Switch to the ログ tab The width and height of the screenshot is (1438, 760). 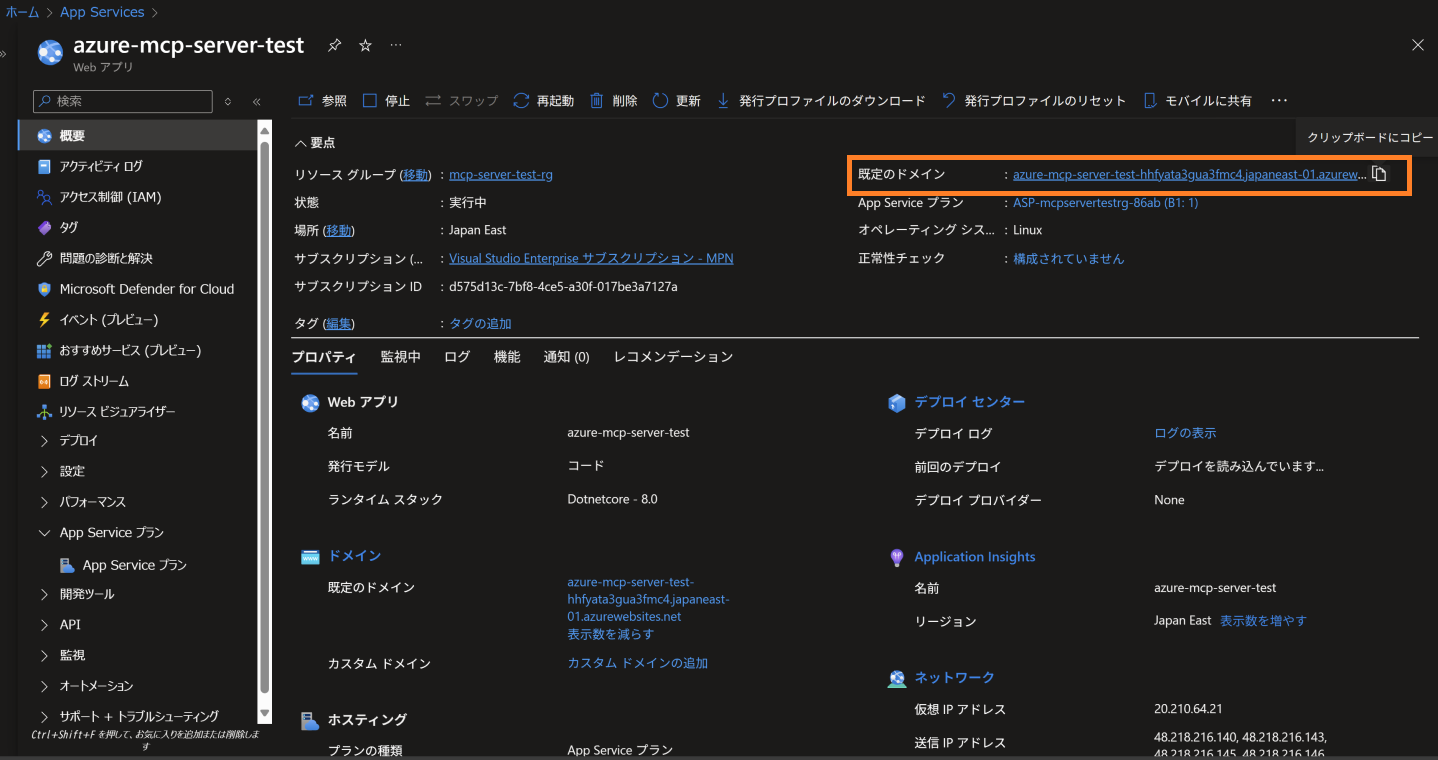pos(457,357)
